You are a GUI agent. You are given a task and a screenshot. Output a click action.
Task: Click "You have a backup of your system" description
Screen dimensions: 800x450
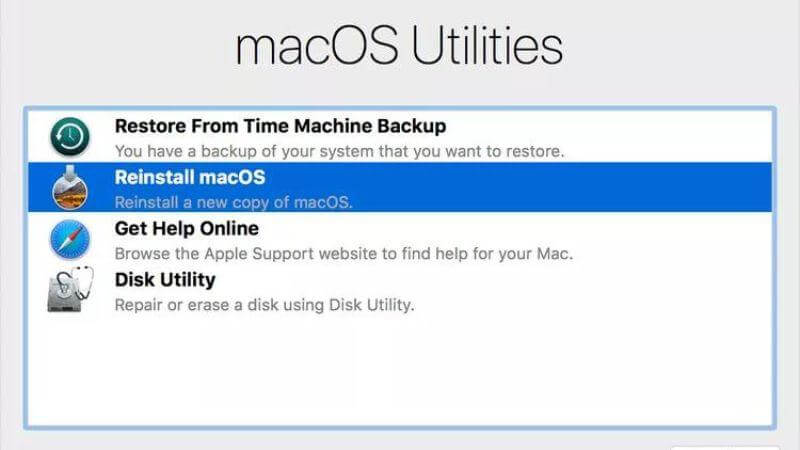tap(340, 152)
